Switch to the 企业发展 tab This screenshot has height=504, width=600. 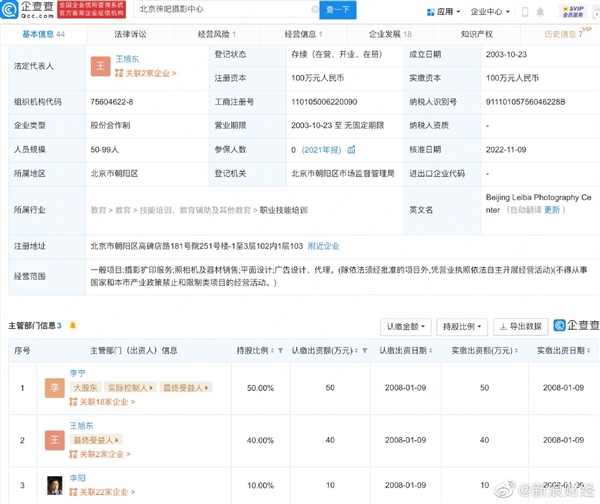tap(390, 34)
